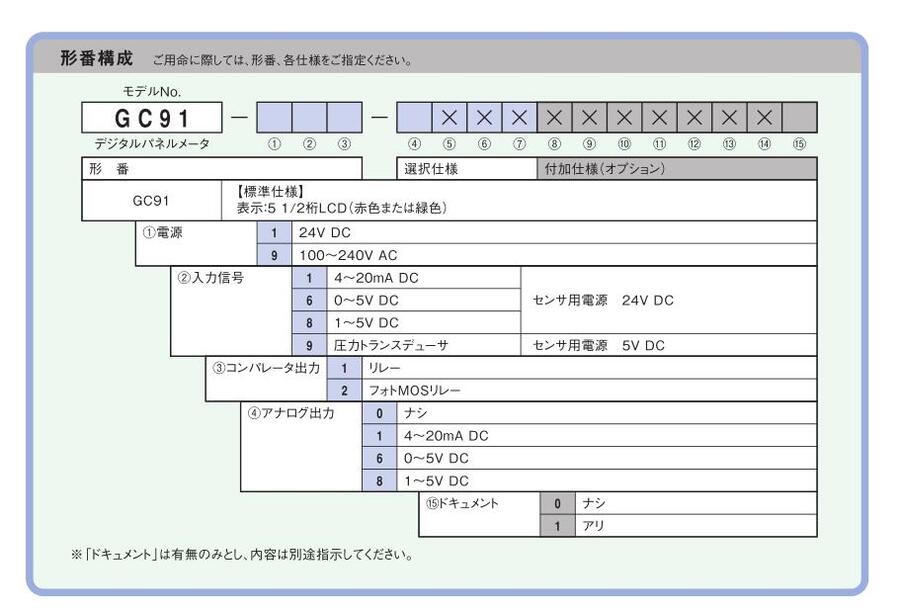900x611 pixels.
Task: Choose the フォトMOSリレー comparator output
Action: (x=587, y=390)
